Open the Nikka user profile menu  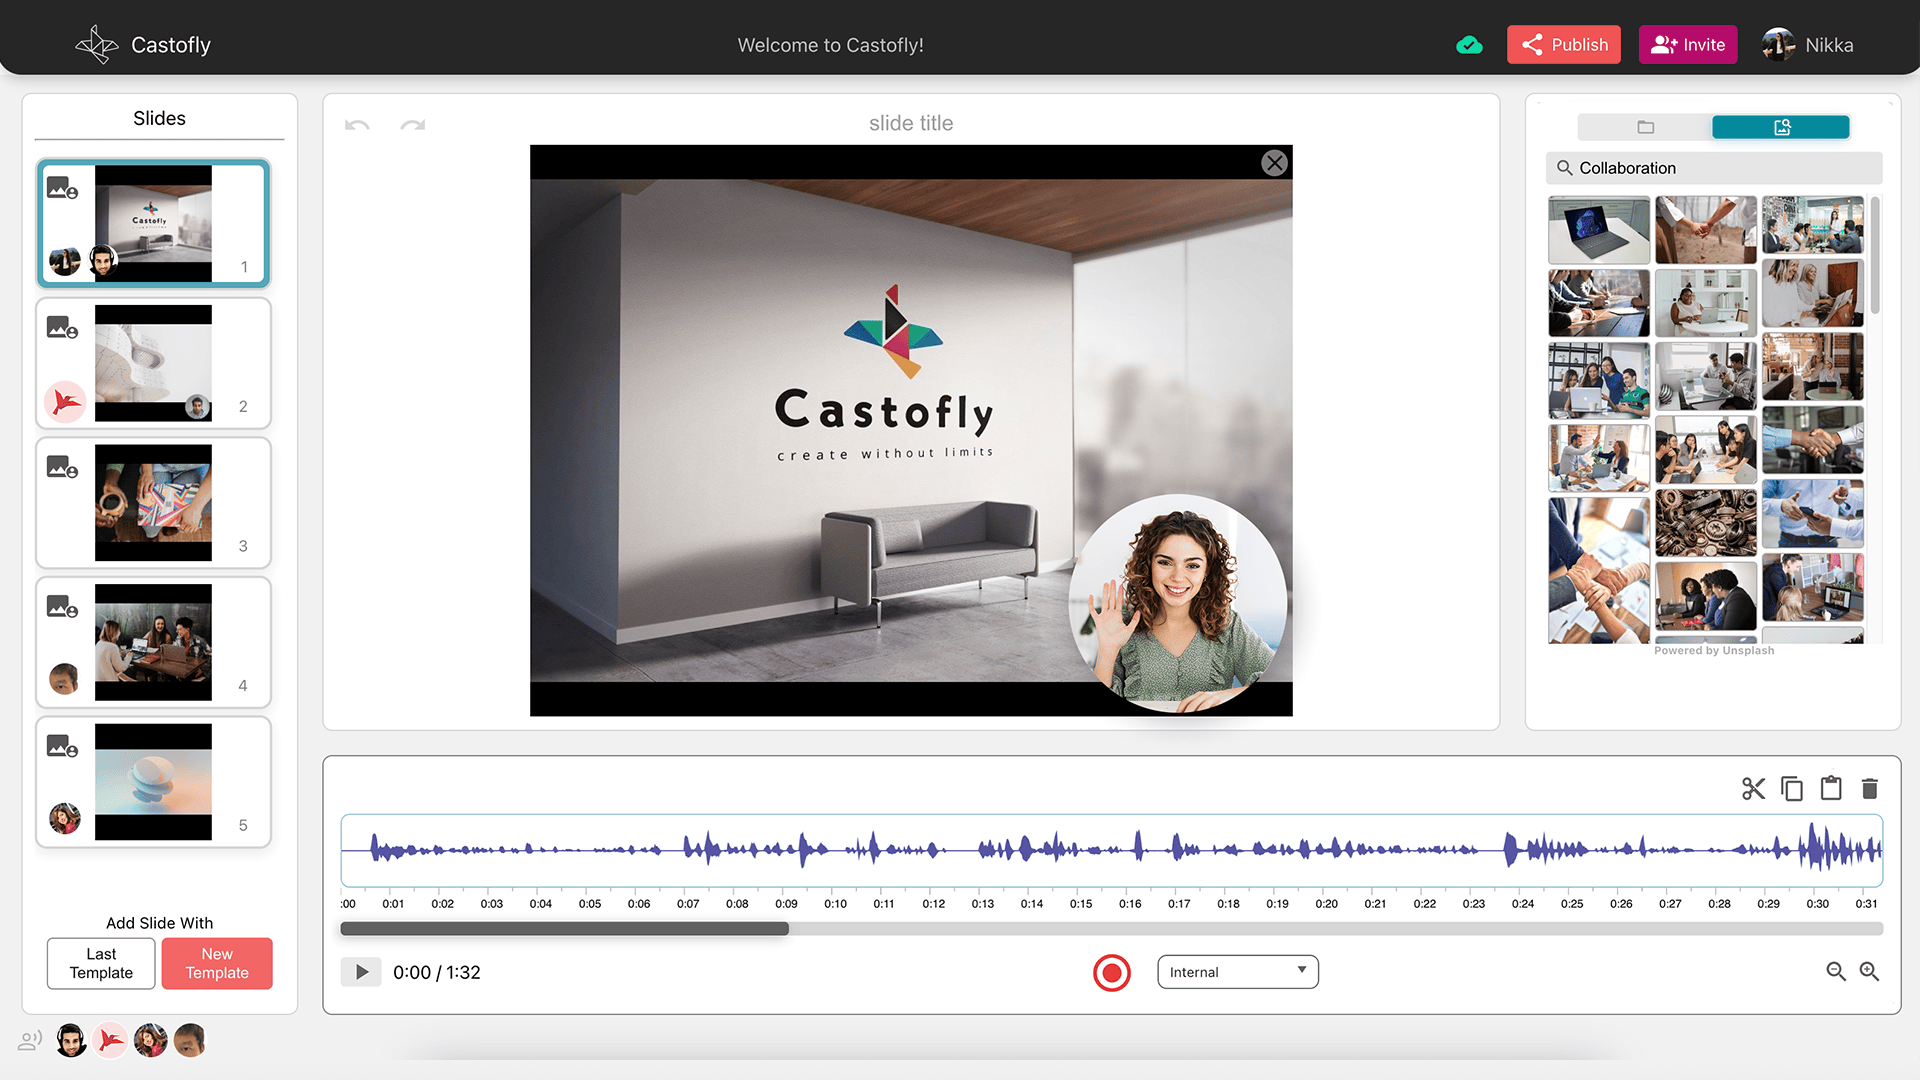point(1808,45)
